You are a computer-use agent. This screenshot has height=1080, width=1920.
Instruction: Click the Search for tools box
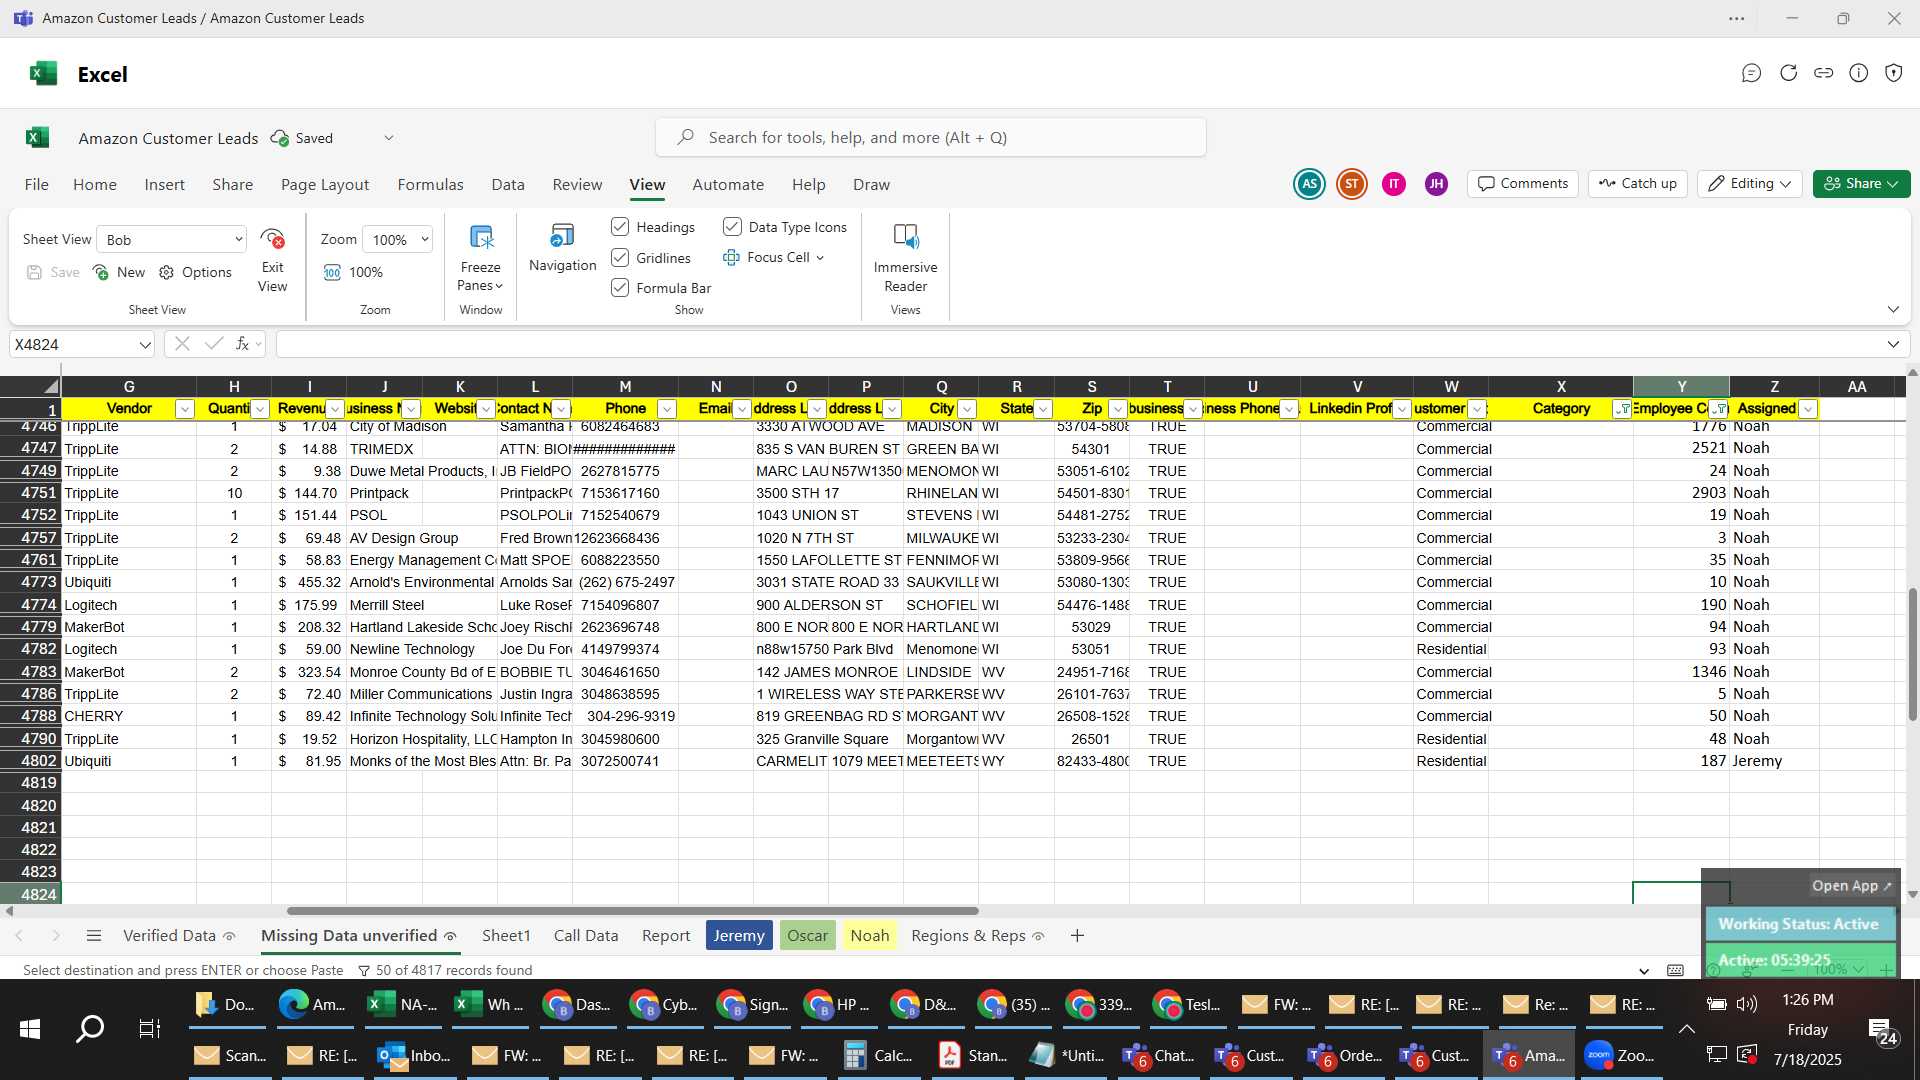(930, 138)
